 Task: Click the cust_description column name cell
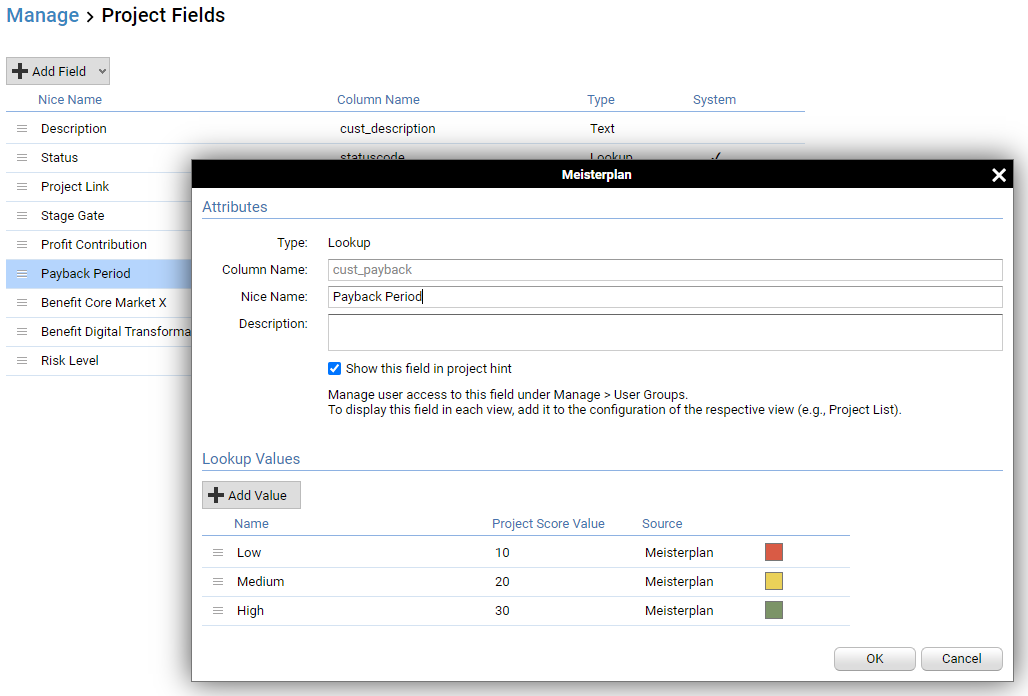pos(387,128)
